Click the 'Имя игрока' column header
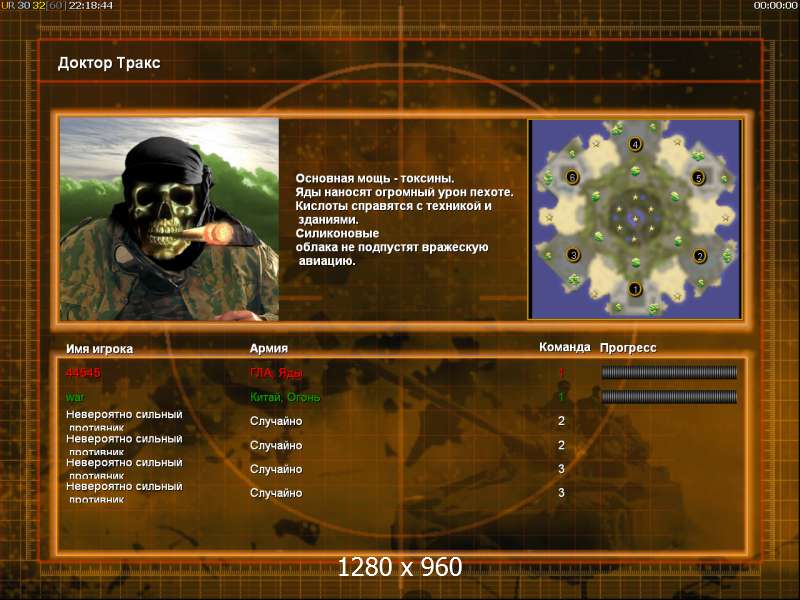800x600 pixels. pyautogui.click(x=99, y=349)
